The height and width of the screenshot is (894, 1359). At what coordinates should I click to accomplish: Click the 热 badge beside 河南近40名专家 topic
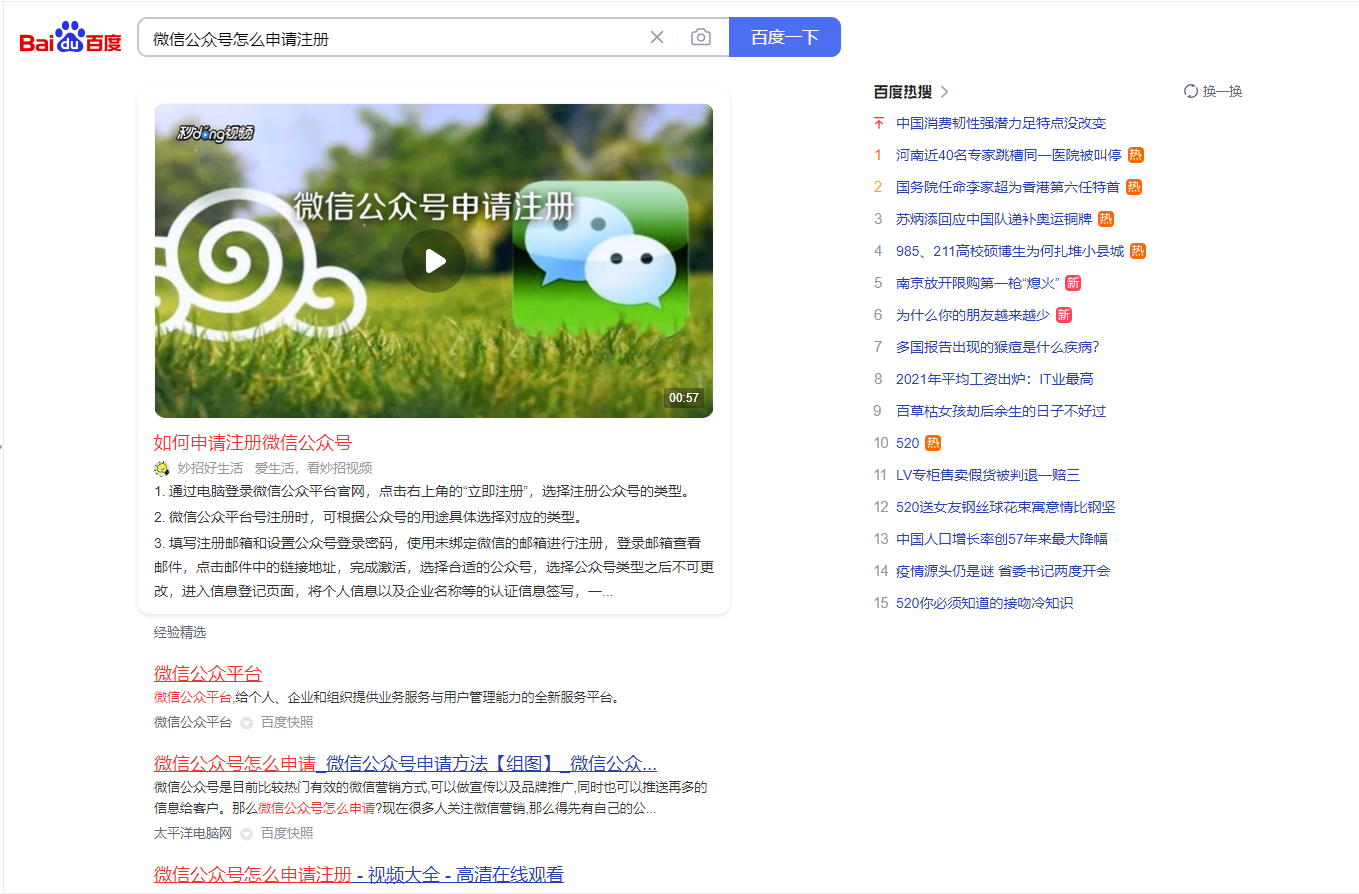1136,155
